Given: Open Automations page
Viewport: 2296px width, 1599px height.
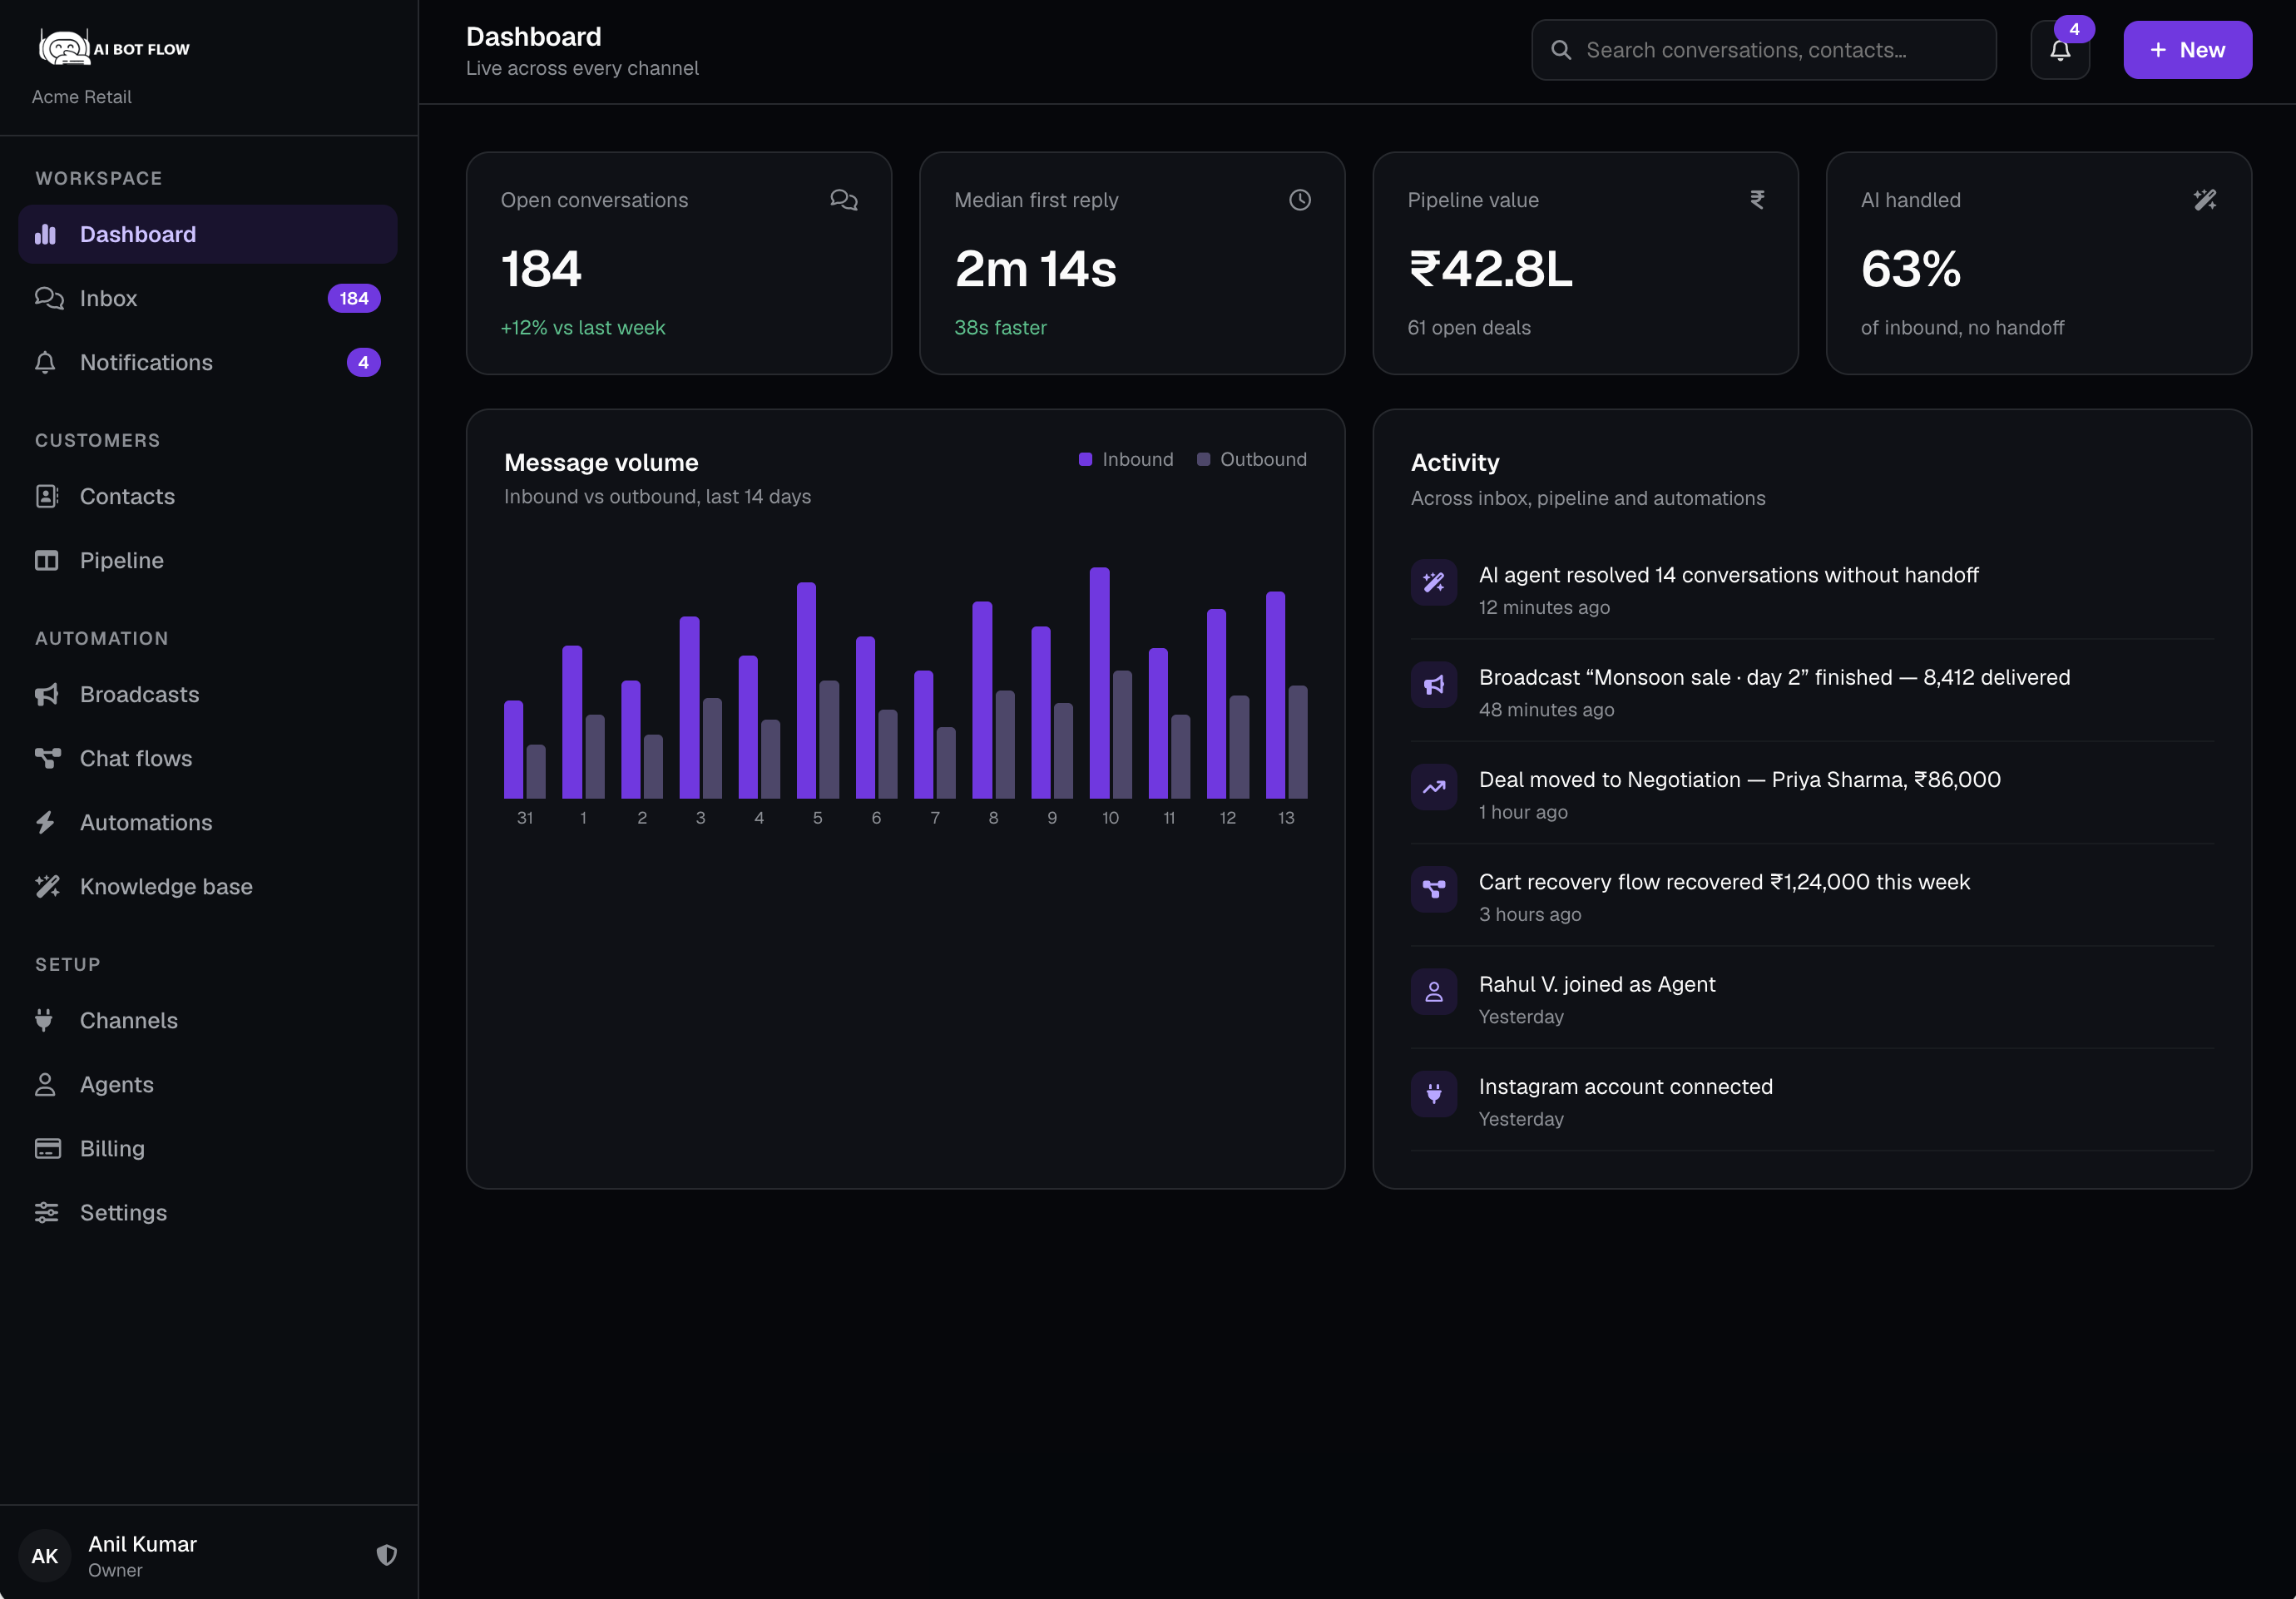Looking at the screenshot, I should [208, 822].
